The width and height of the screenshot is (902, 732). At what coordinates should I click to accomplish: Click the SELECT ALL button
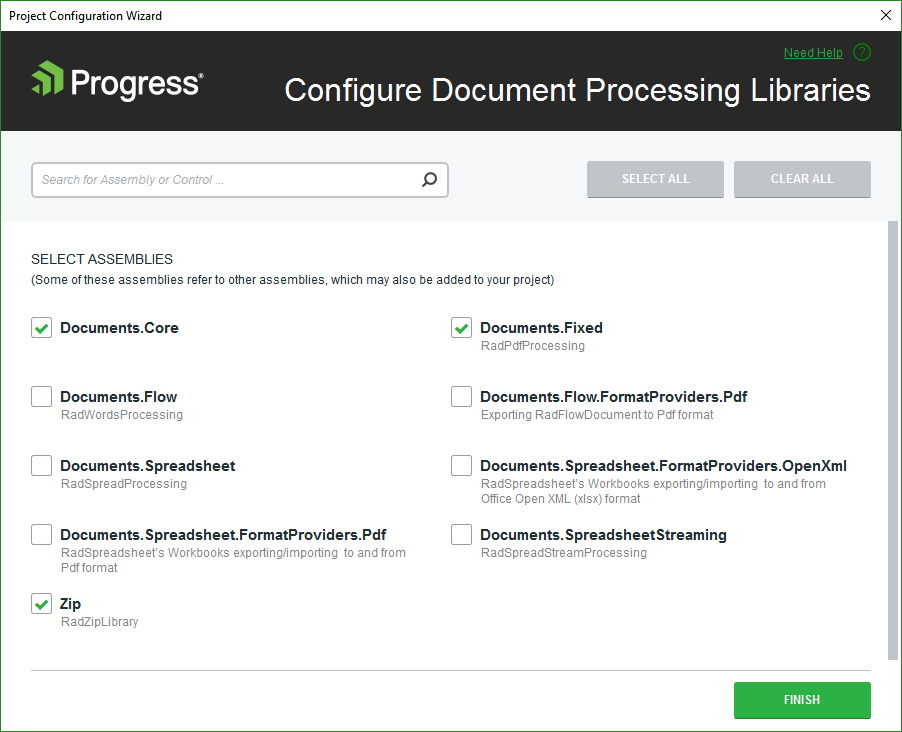coord(655,179)
